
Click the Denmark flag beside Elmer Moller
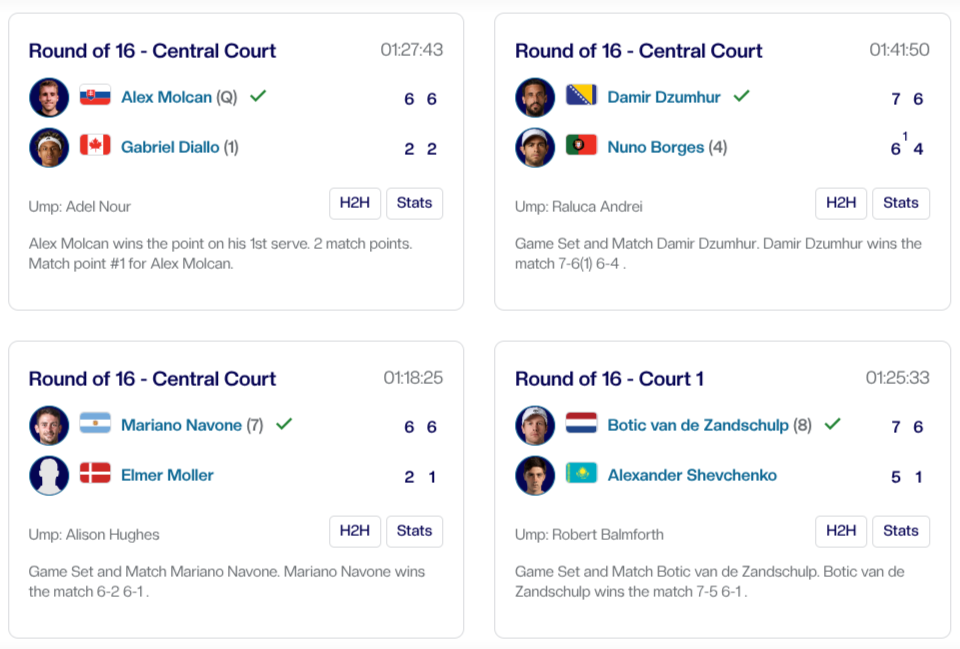coord(95,475)
